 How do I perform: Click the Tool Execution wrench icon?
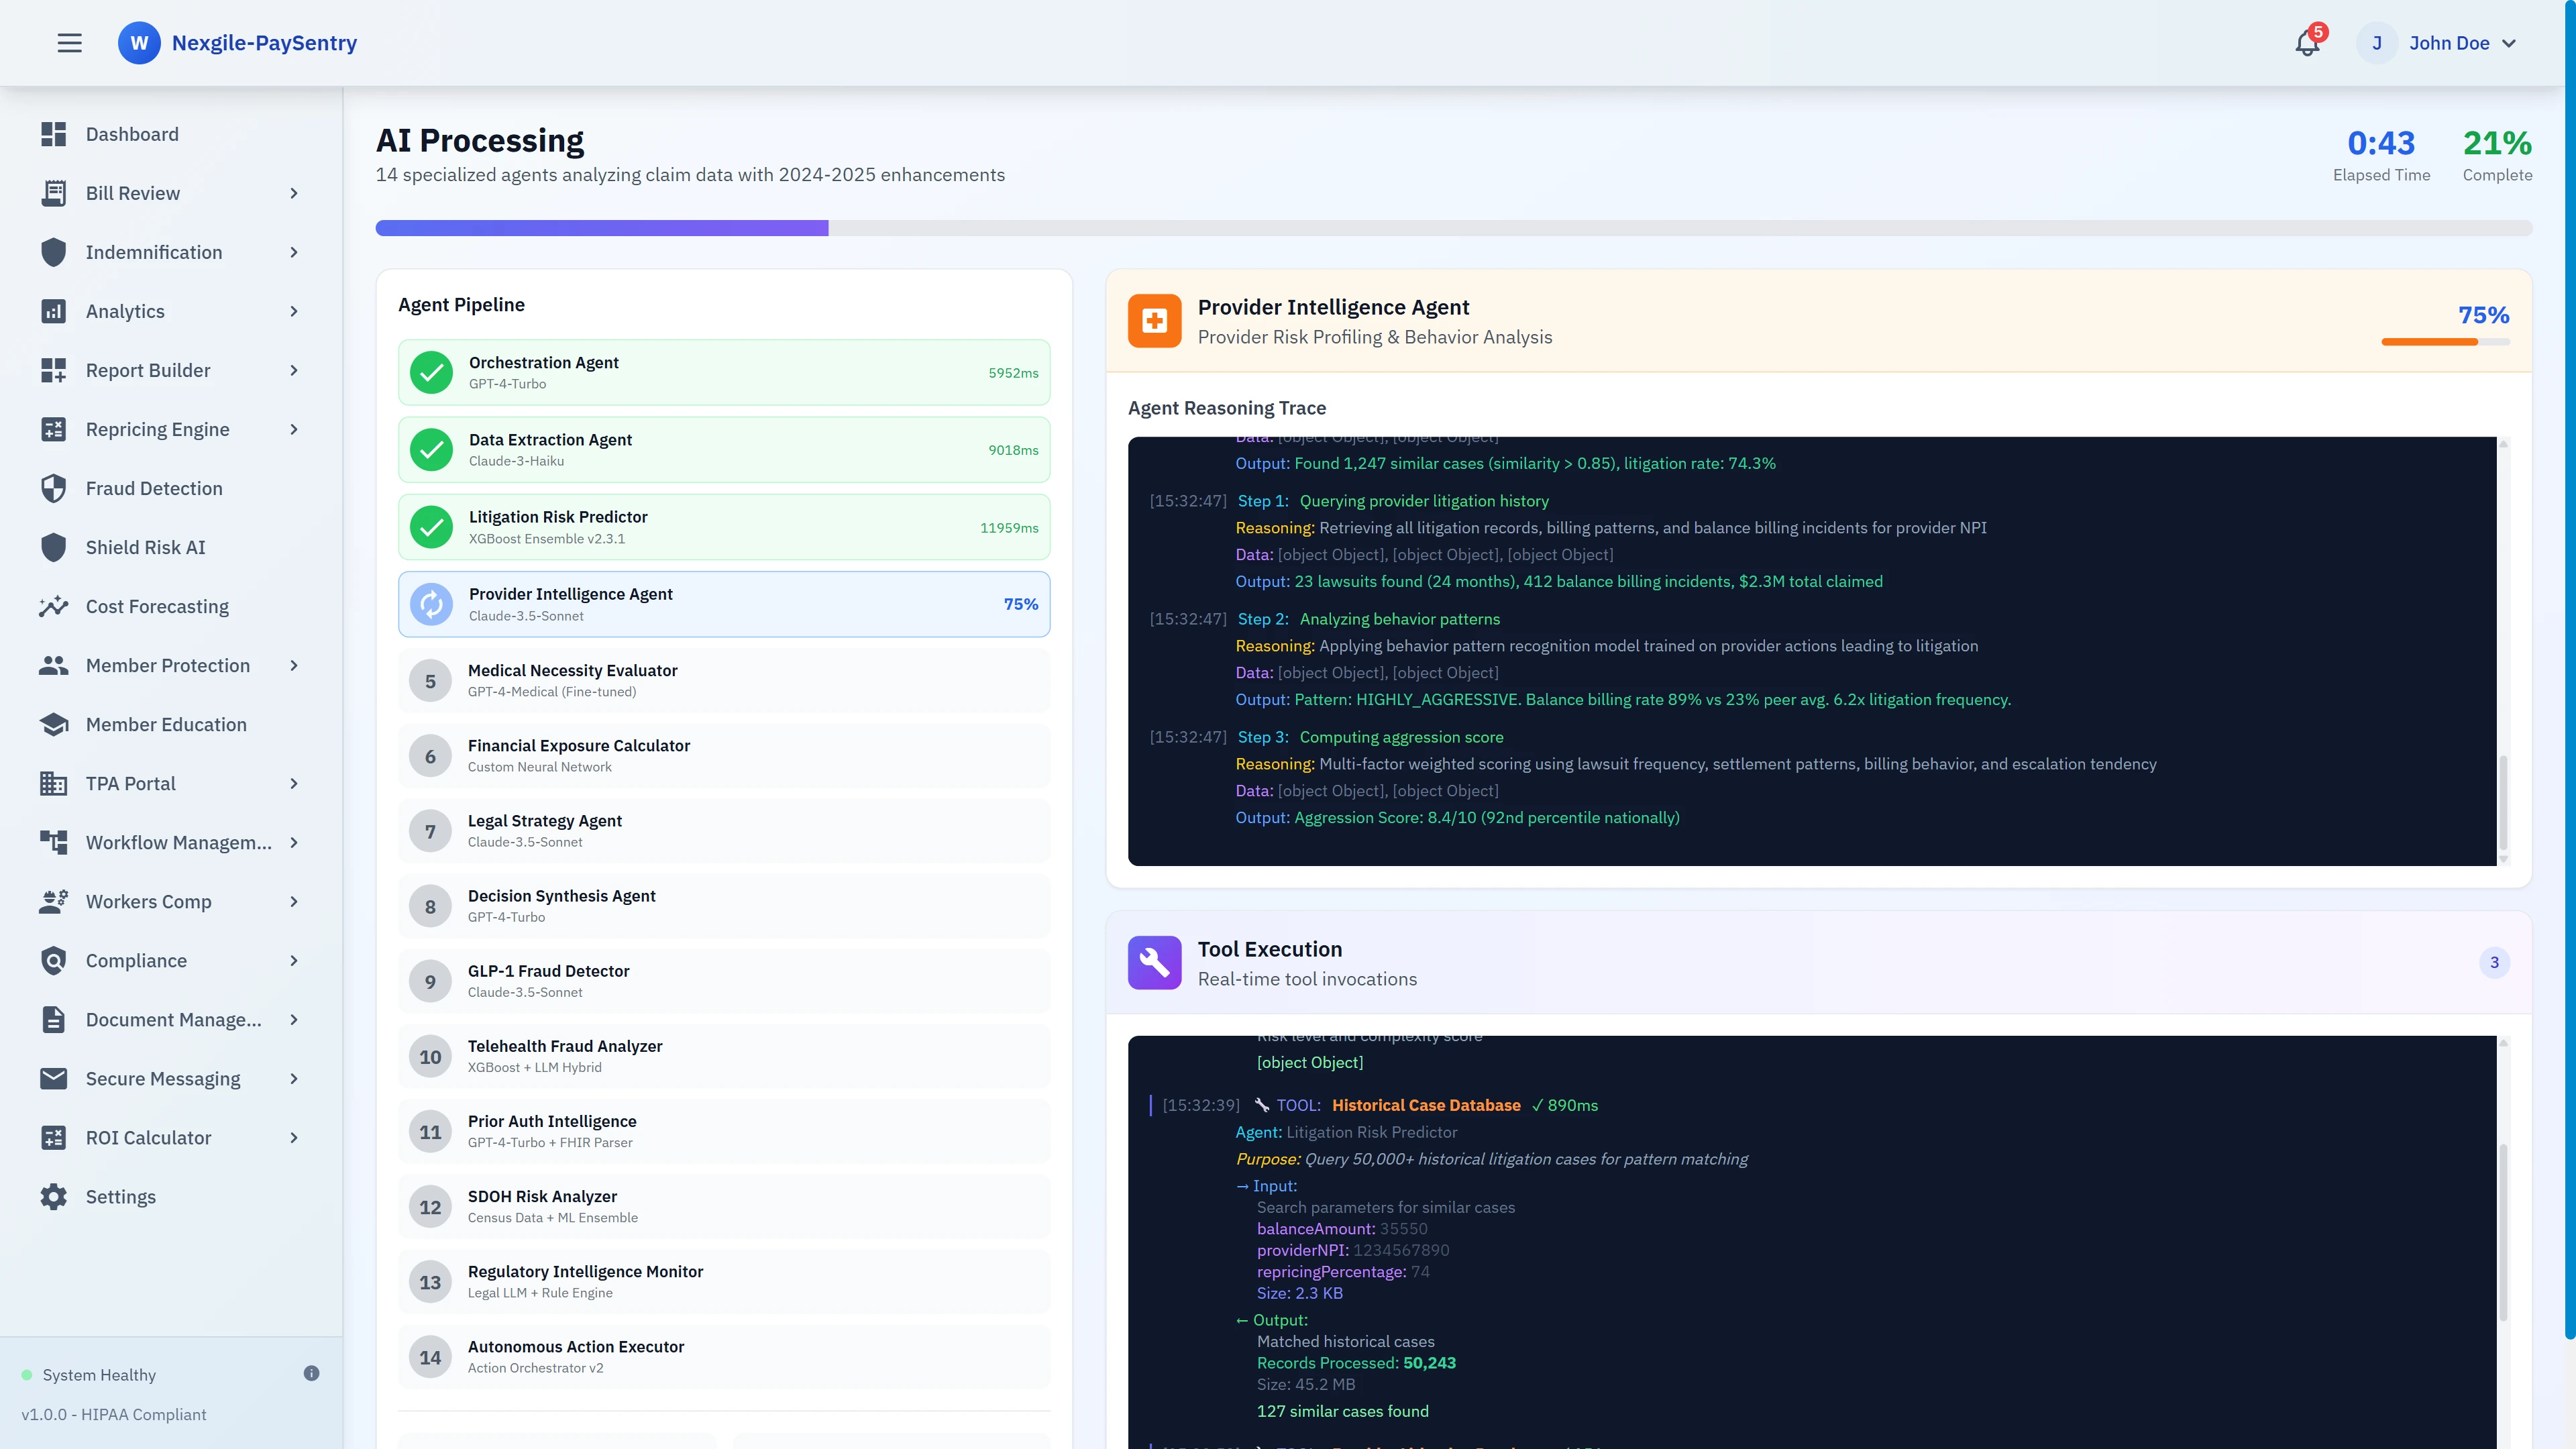1154,962
